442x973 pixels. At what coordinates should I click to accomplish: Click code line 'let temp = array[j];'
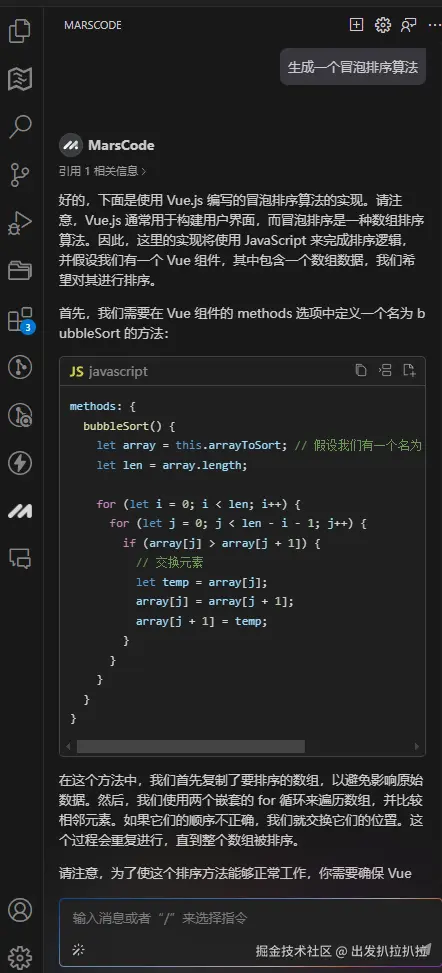pos(201,582)
